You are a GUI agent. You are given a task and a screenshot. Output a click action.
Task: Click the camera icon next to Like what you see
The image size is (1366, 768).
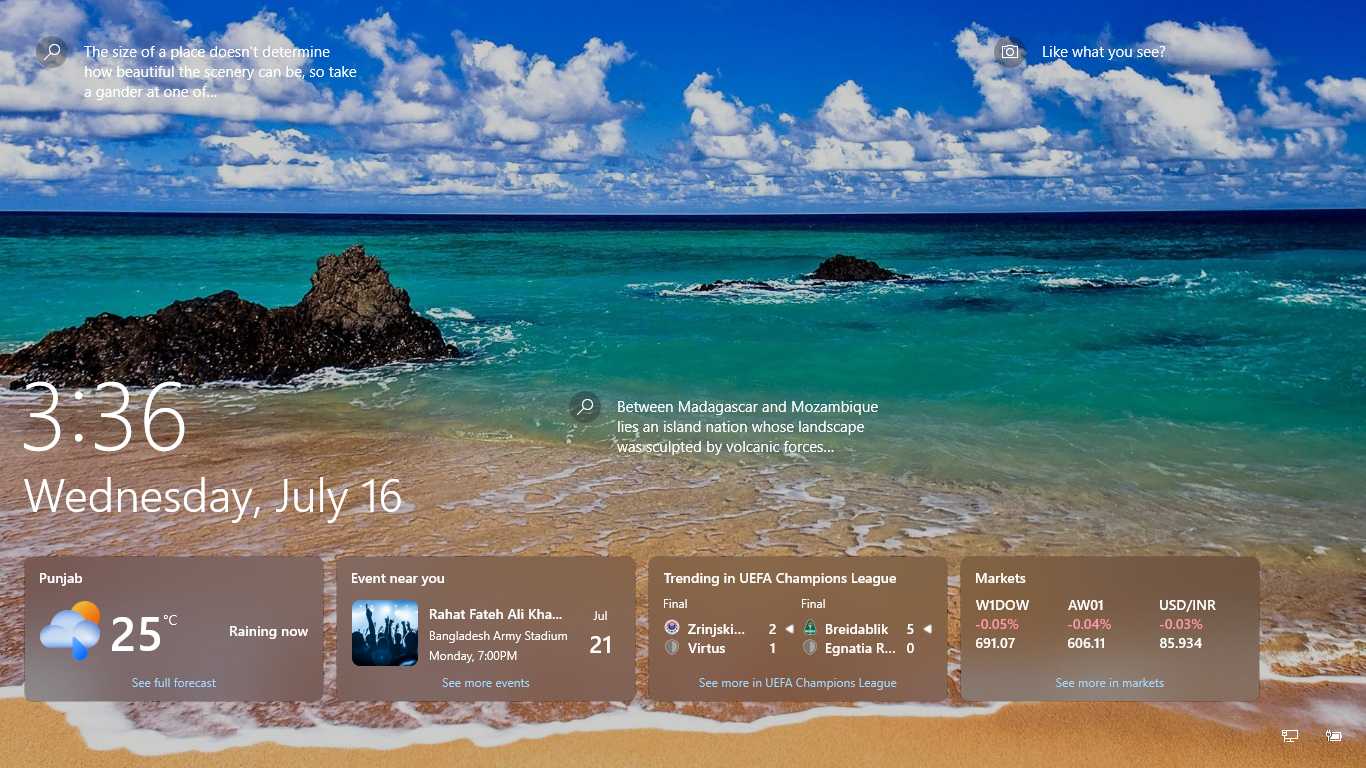[1010, 52]
